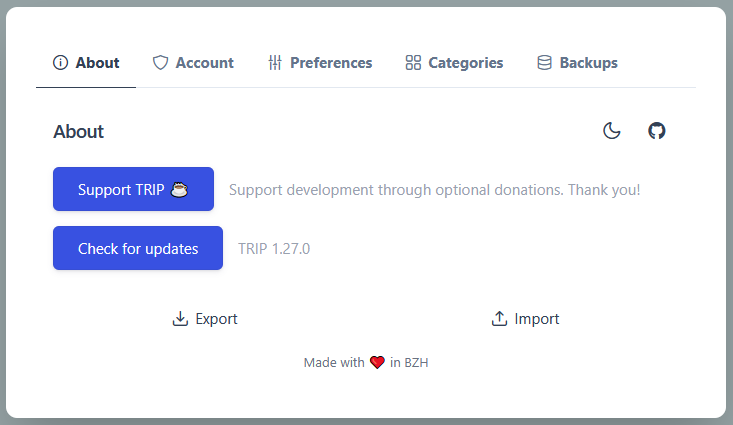This screenshot has width=733, height=425.
Task: Open the Preferences tab
Action: pos(331,63)
